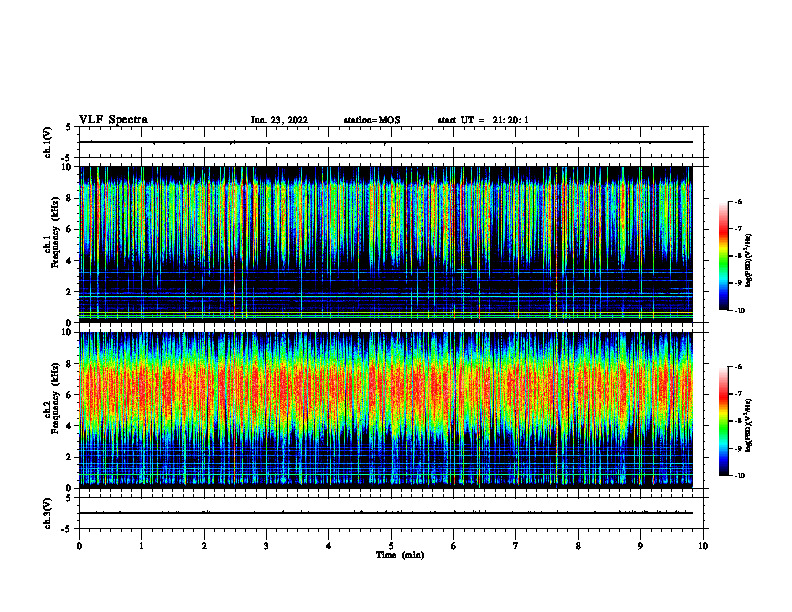Click the "2" kHz tick of ch.2 panel
Screen dimensions: 792x612
coord(70,457)
